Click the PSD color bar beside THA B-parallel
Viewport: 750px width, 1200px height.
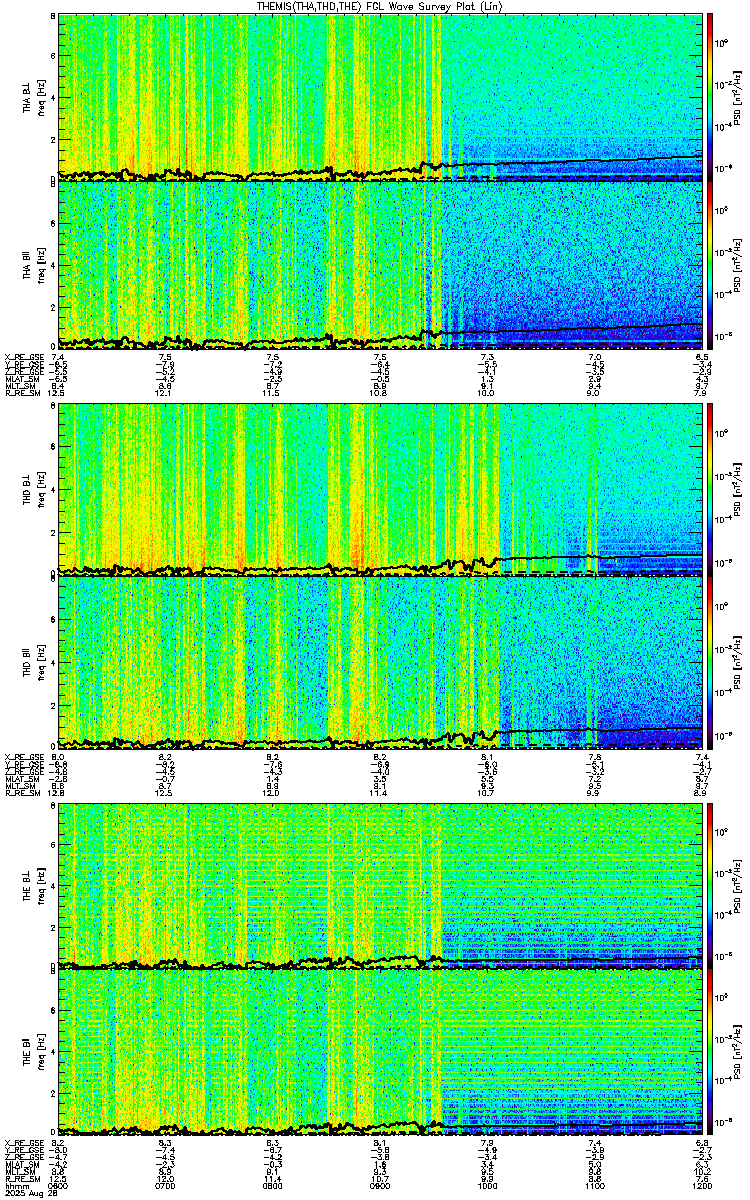point(710,264)
